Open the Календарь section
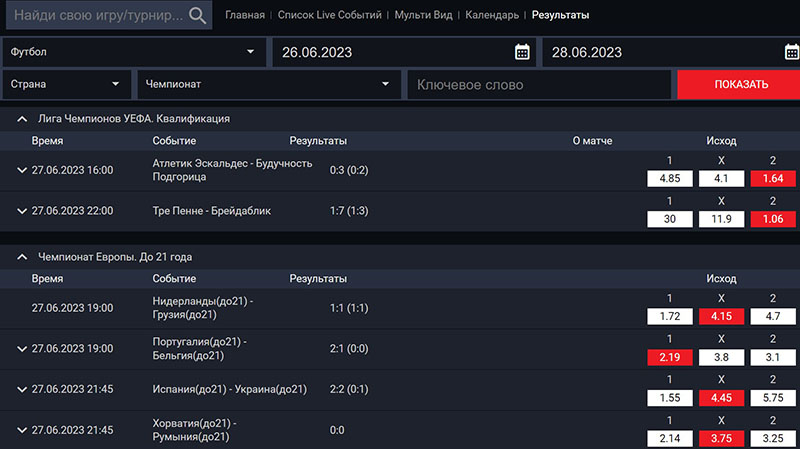800x449 pixels. click(492, 15)
